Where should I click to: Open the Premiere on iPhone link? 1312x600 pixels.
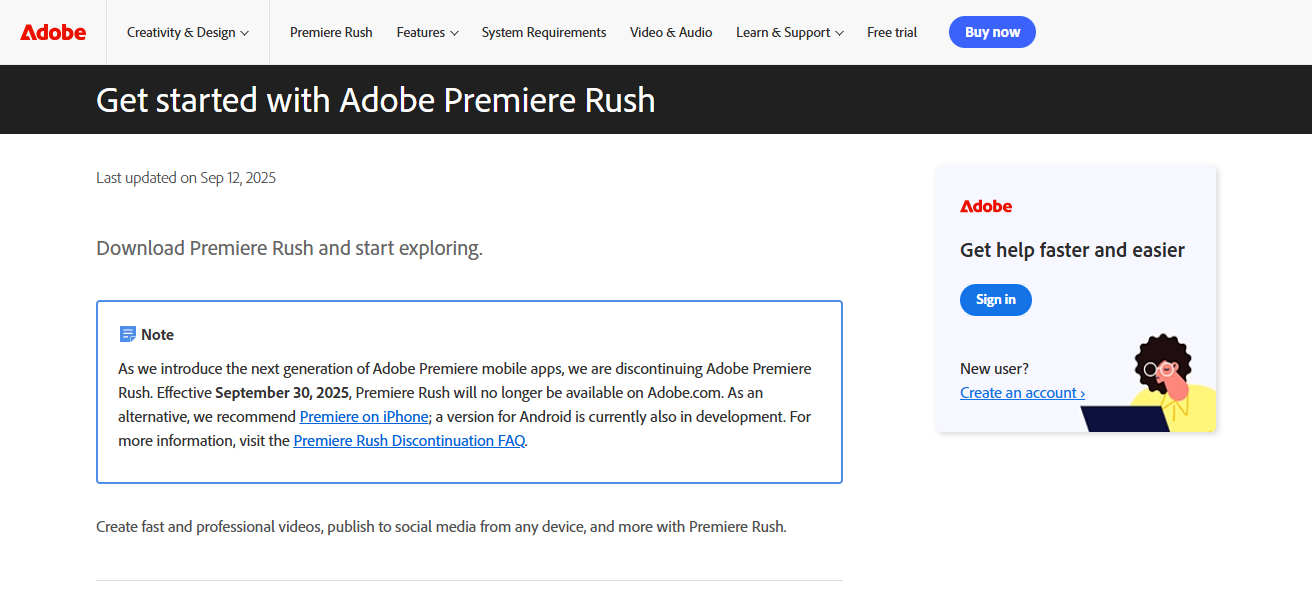pyautogui.click(x=364, y=416)
